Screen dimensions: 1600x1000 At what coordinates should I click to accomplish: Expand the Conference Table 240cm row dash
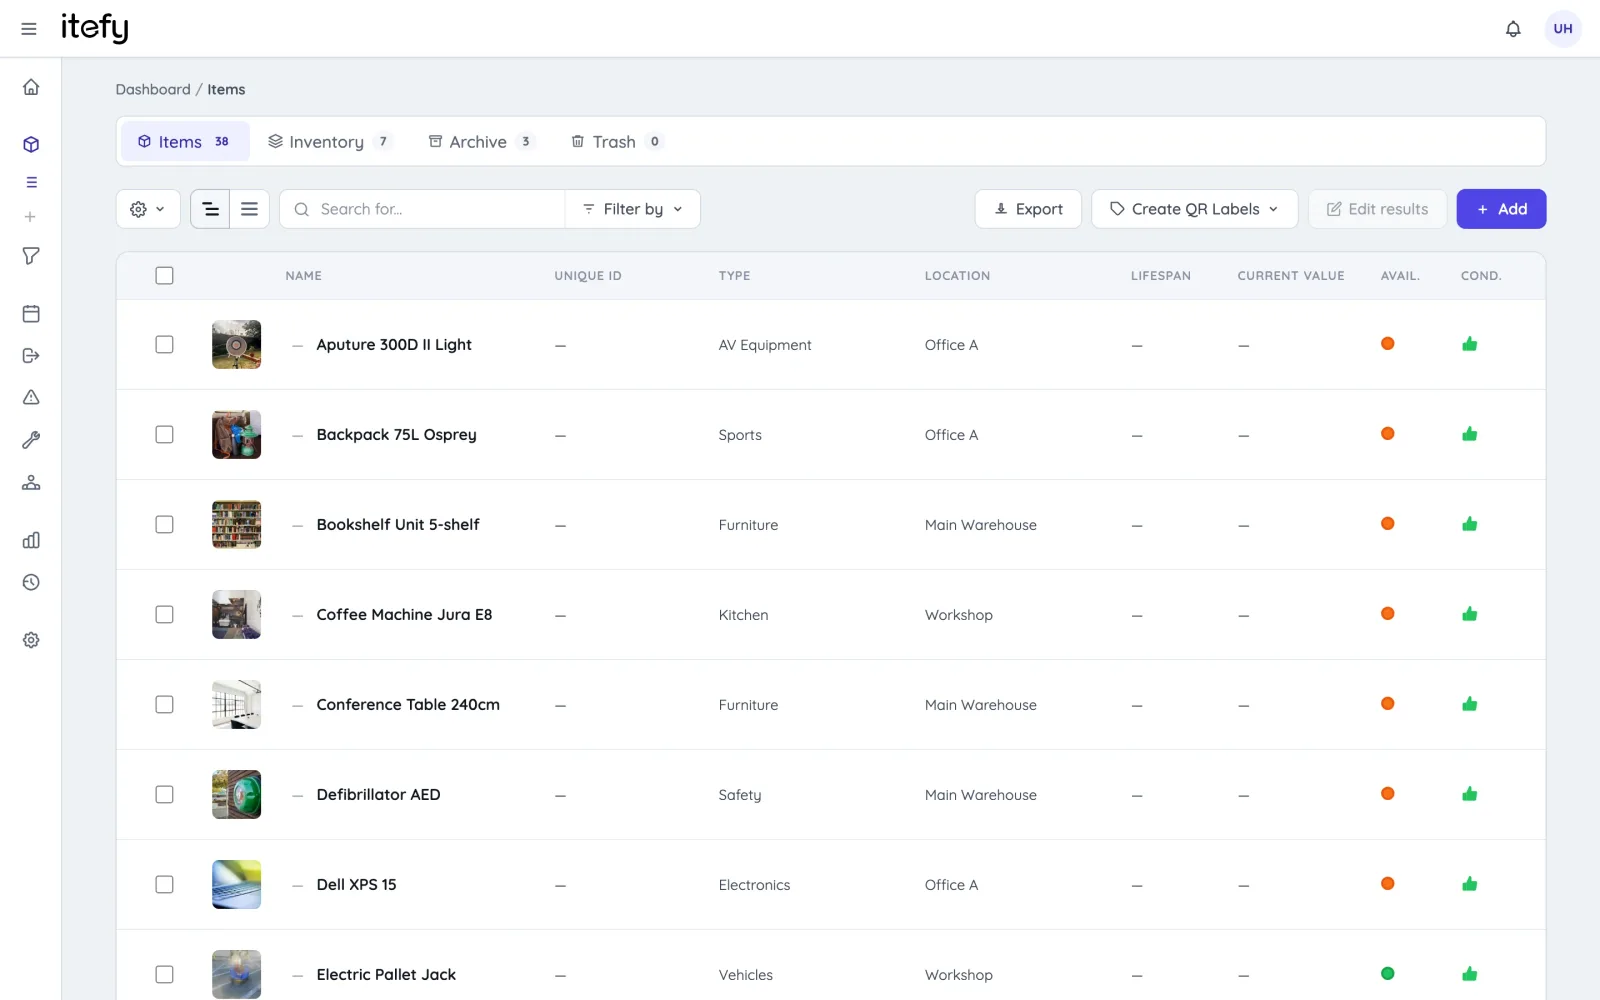click(297, 705)
